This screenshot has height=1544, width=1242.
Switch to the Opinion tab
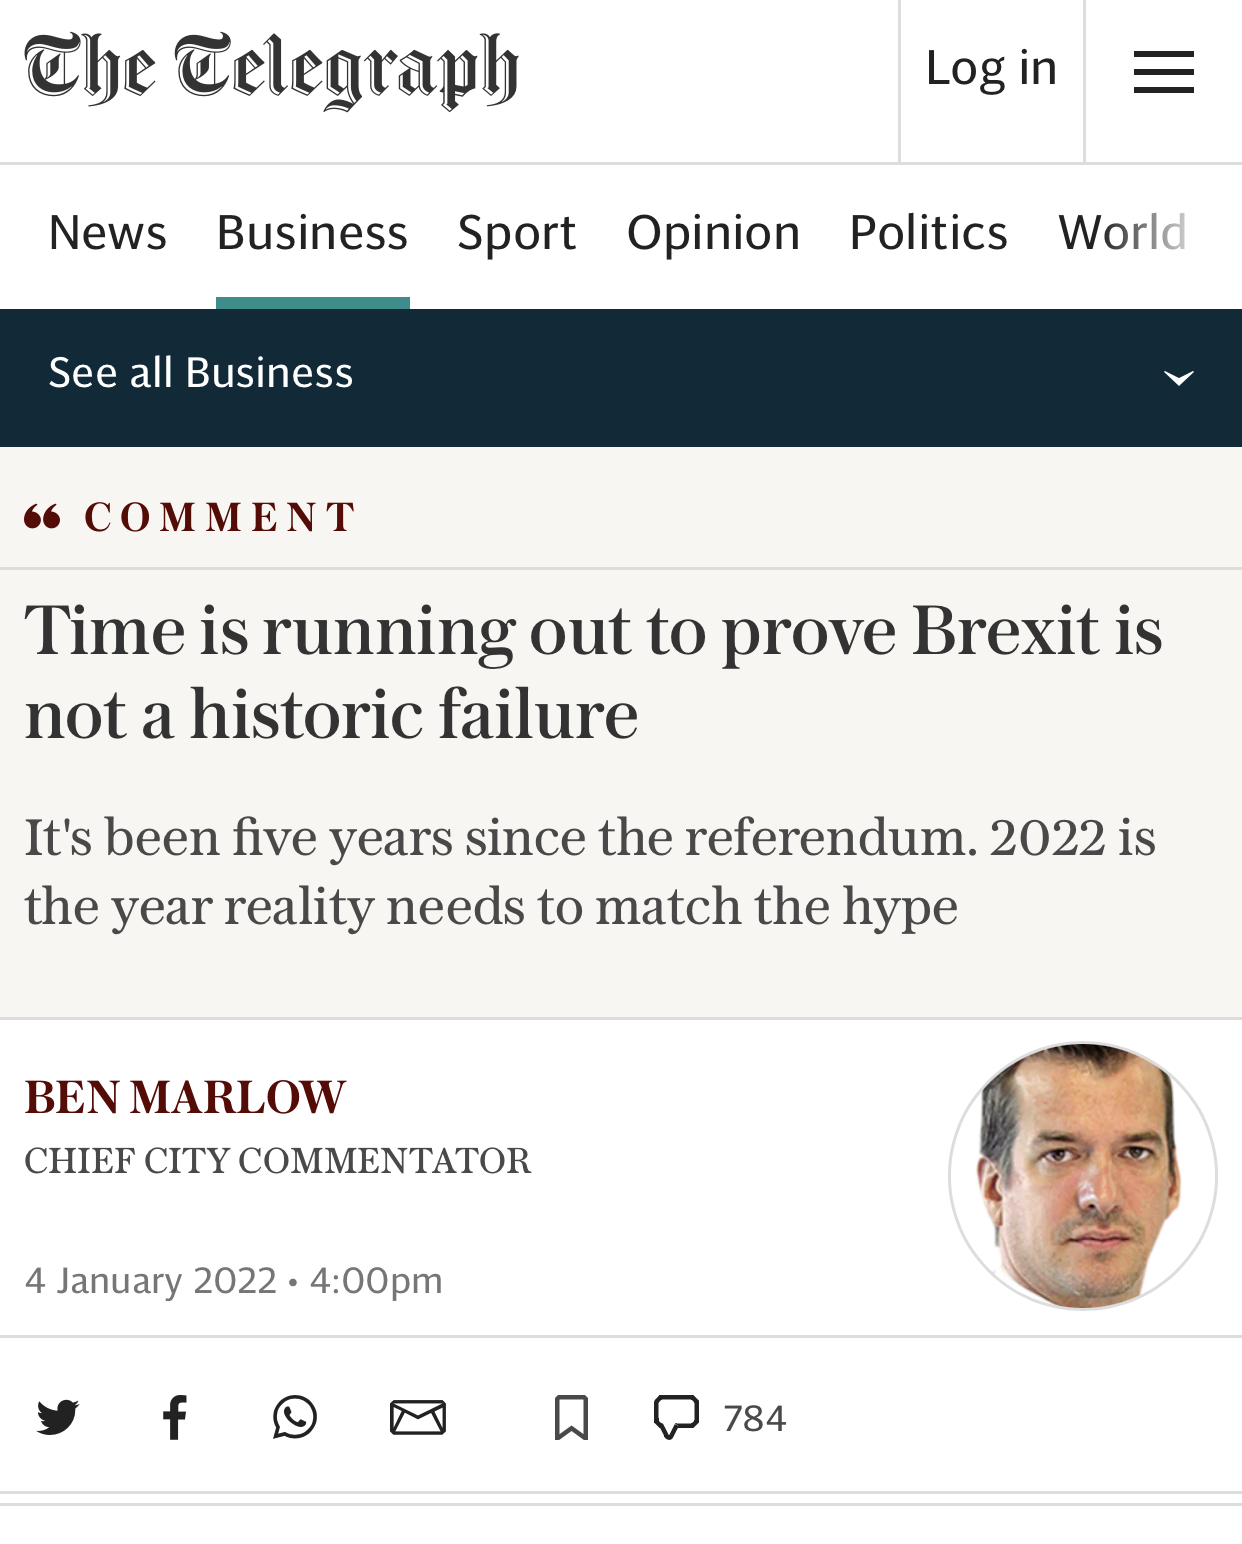(x=713, y=233)
